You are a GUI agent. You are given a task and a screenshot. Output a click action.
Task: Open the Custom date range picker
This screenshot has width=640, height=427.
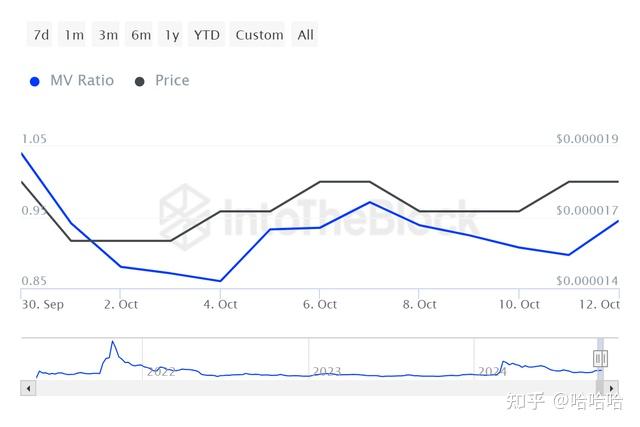click(x=259, y=35)
